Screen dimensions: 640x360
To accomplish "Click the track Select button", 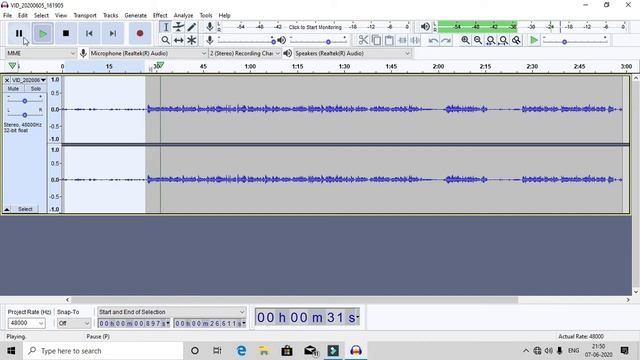I will pos(25,209).
